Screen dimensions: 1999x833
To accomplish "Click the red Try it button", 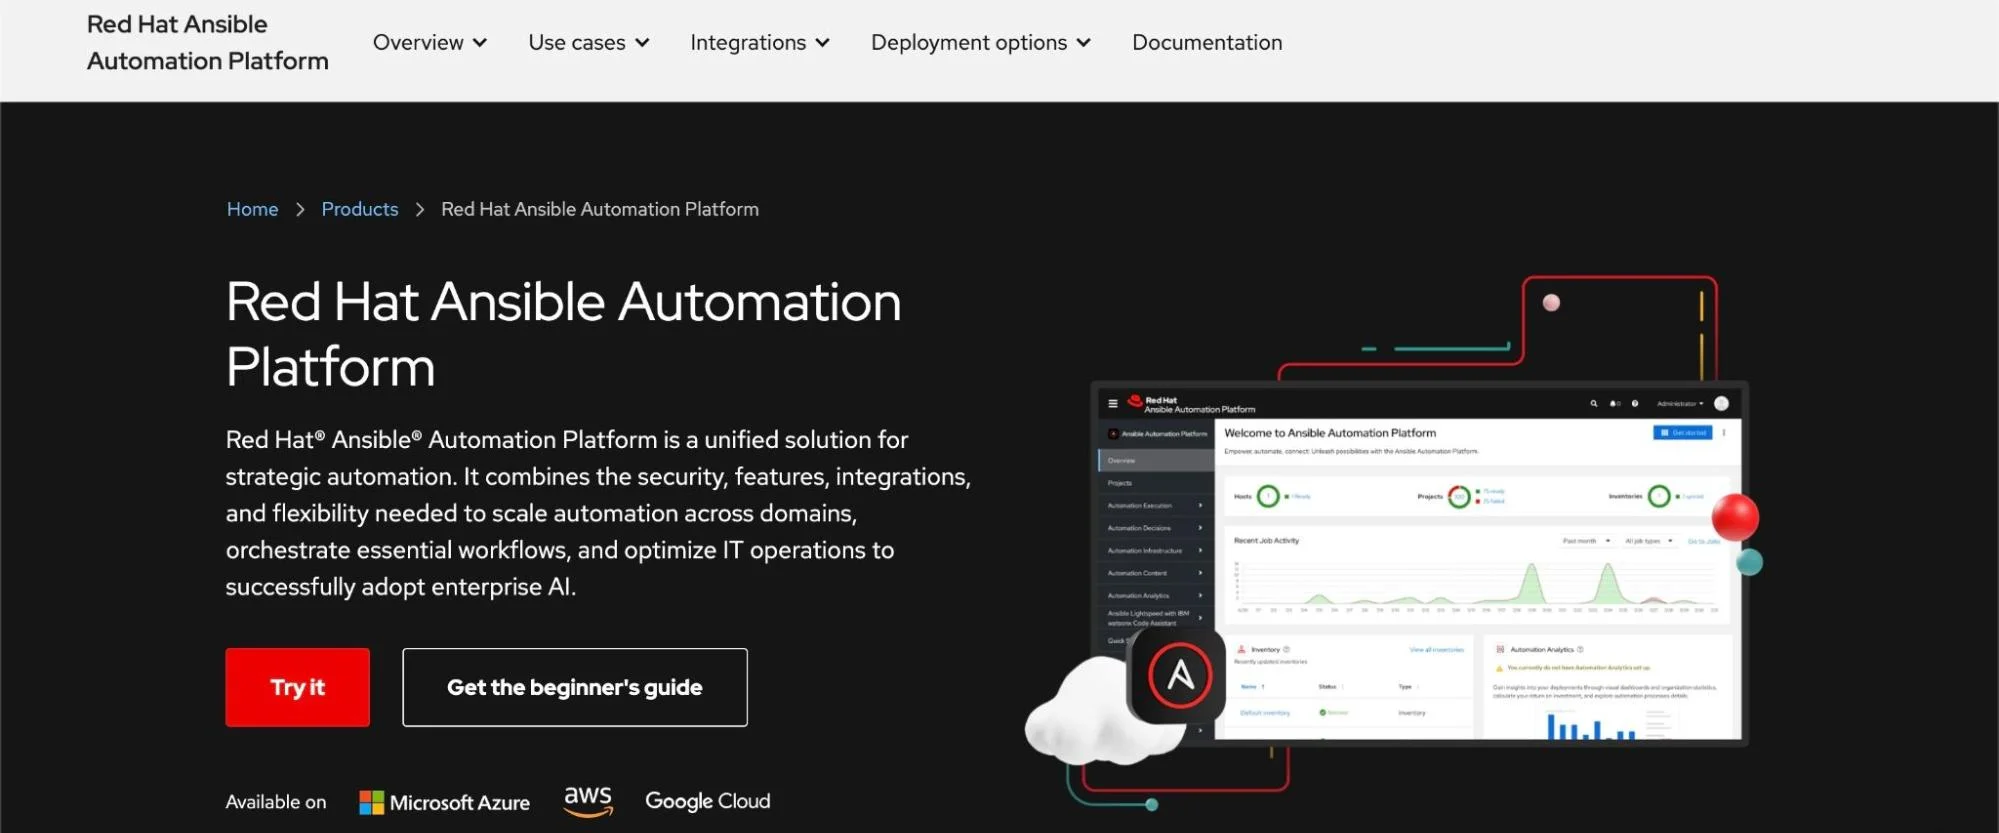I will [297, 687].
